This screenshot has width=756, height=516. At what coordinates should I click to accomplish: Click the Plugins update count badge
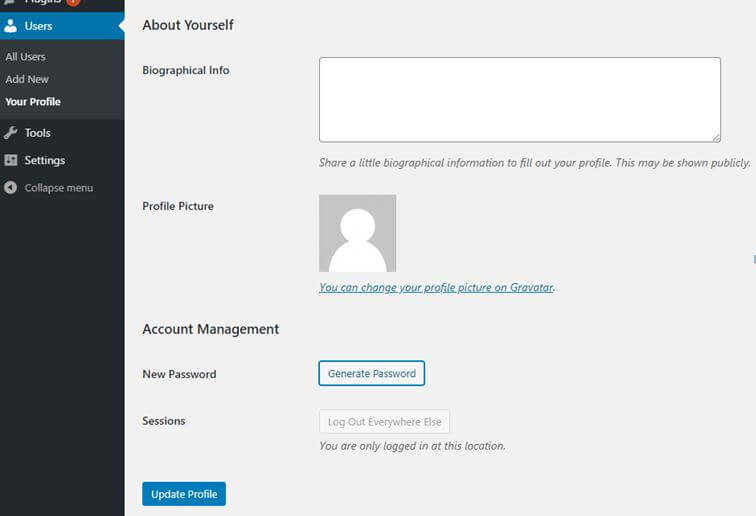click(x=72, y=2)
